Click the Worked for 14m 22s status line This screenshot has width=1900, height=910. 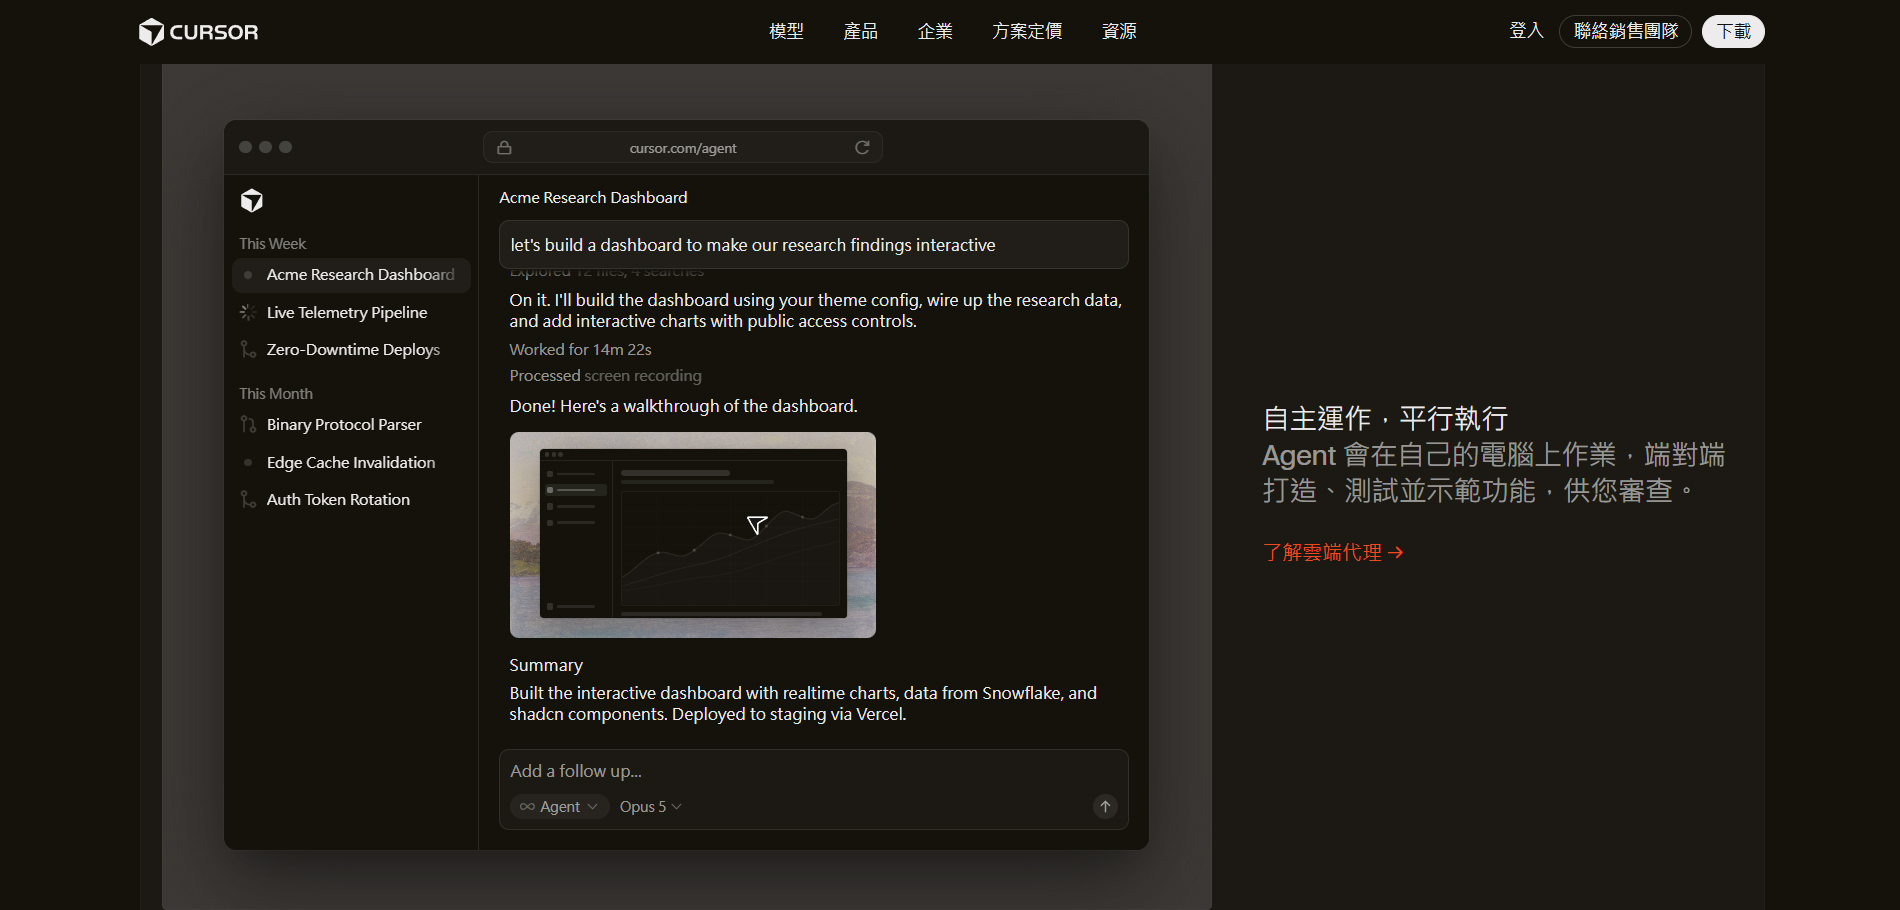[x=580, y=350]
